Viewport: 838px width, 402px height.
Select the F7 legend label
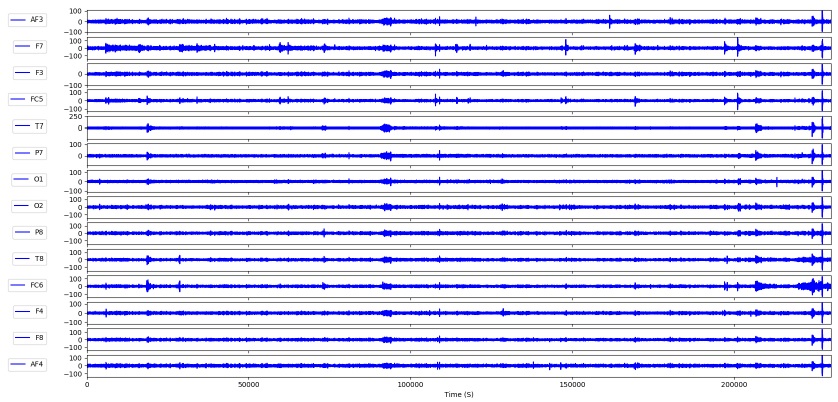30,46
